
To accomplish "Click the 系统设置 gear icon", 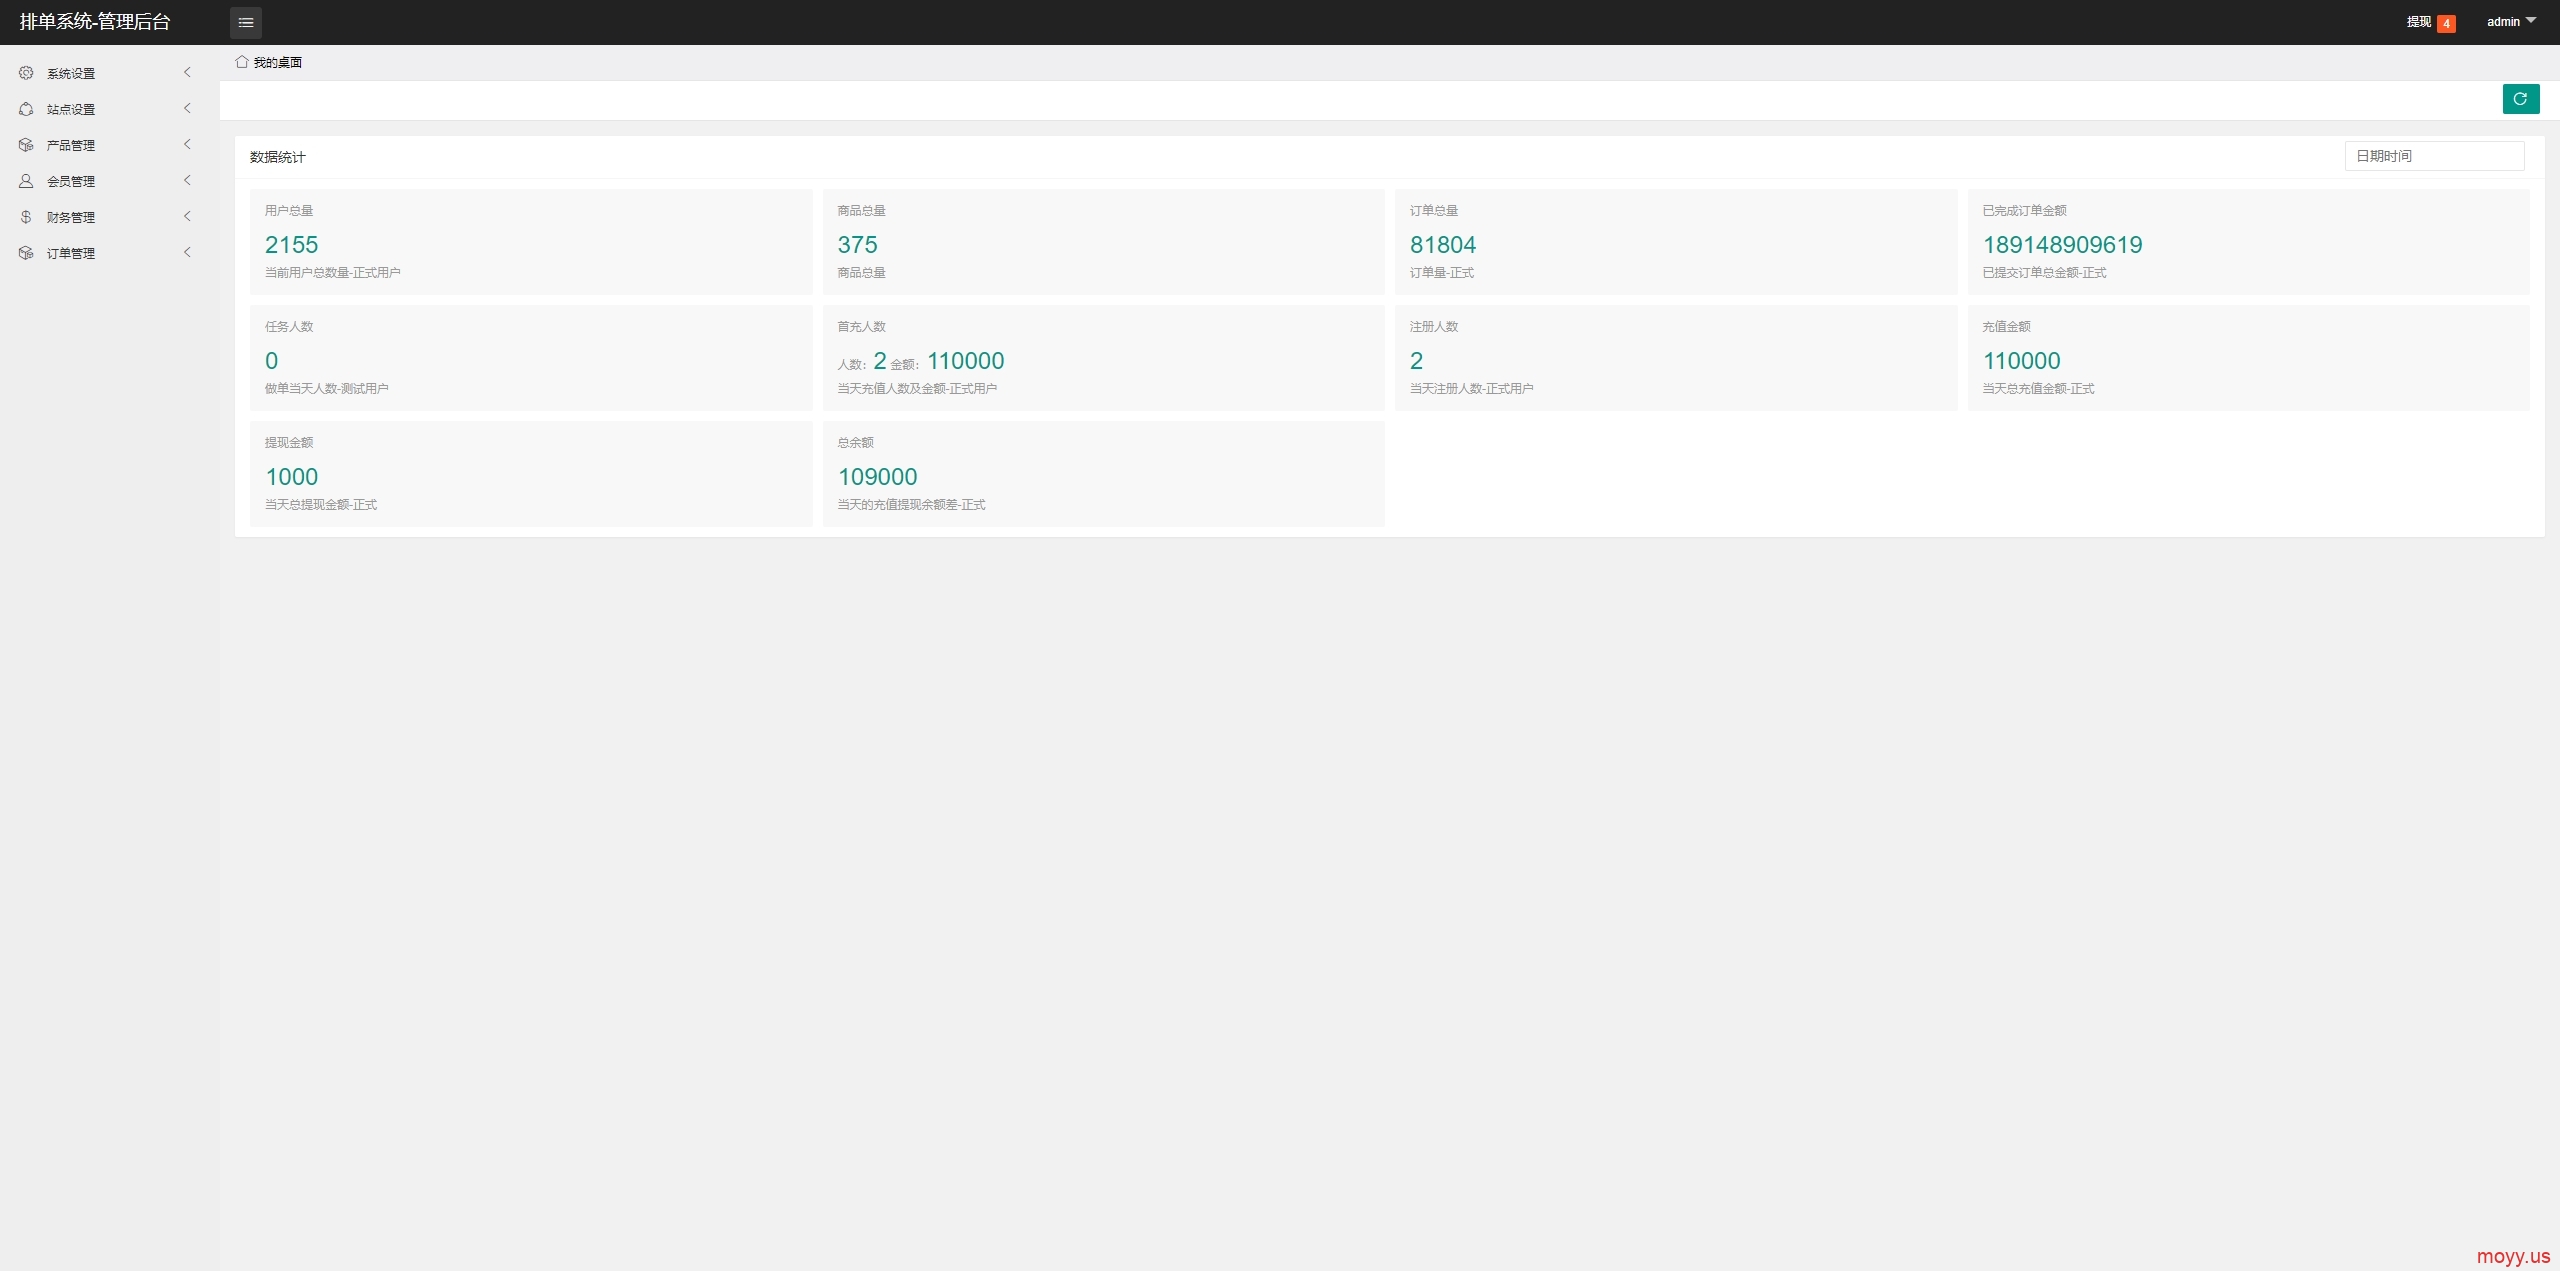I will (26, 73).
